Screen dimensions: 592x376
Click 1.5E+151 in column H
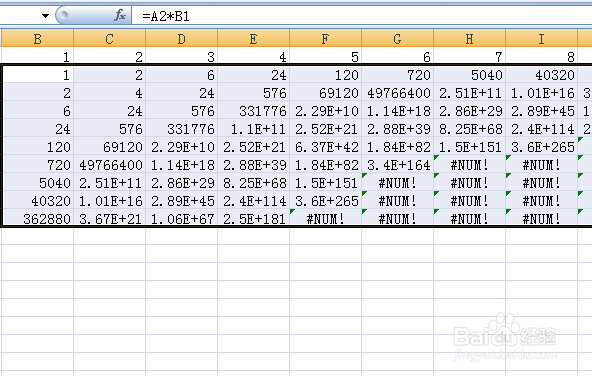(x=469, y=147)
